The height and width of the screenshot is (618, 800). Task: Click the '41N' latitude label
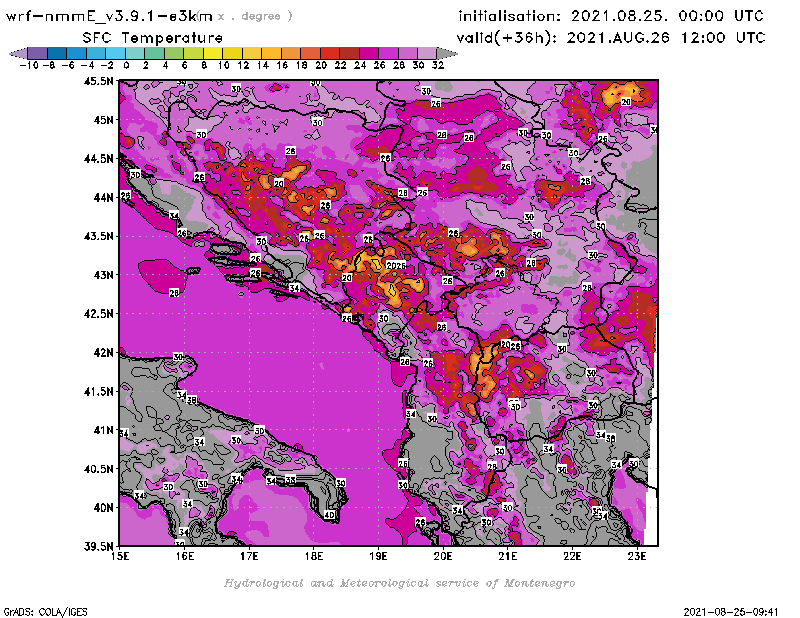[103, 430]
